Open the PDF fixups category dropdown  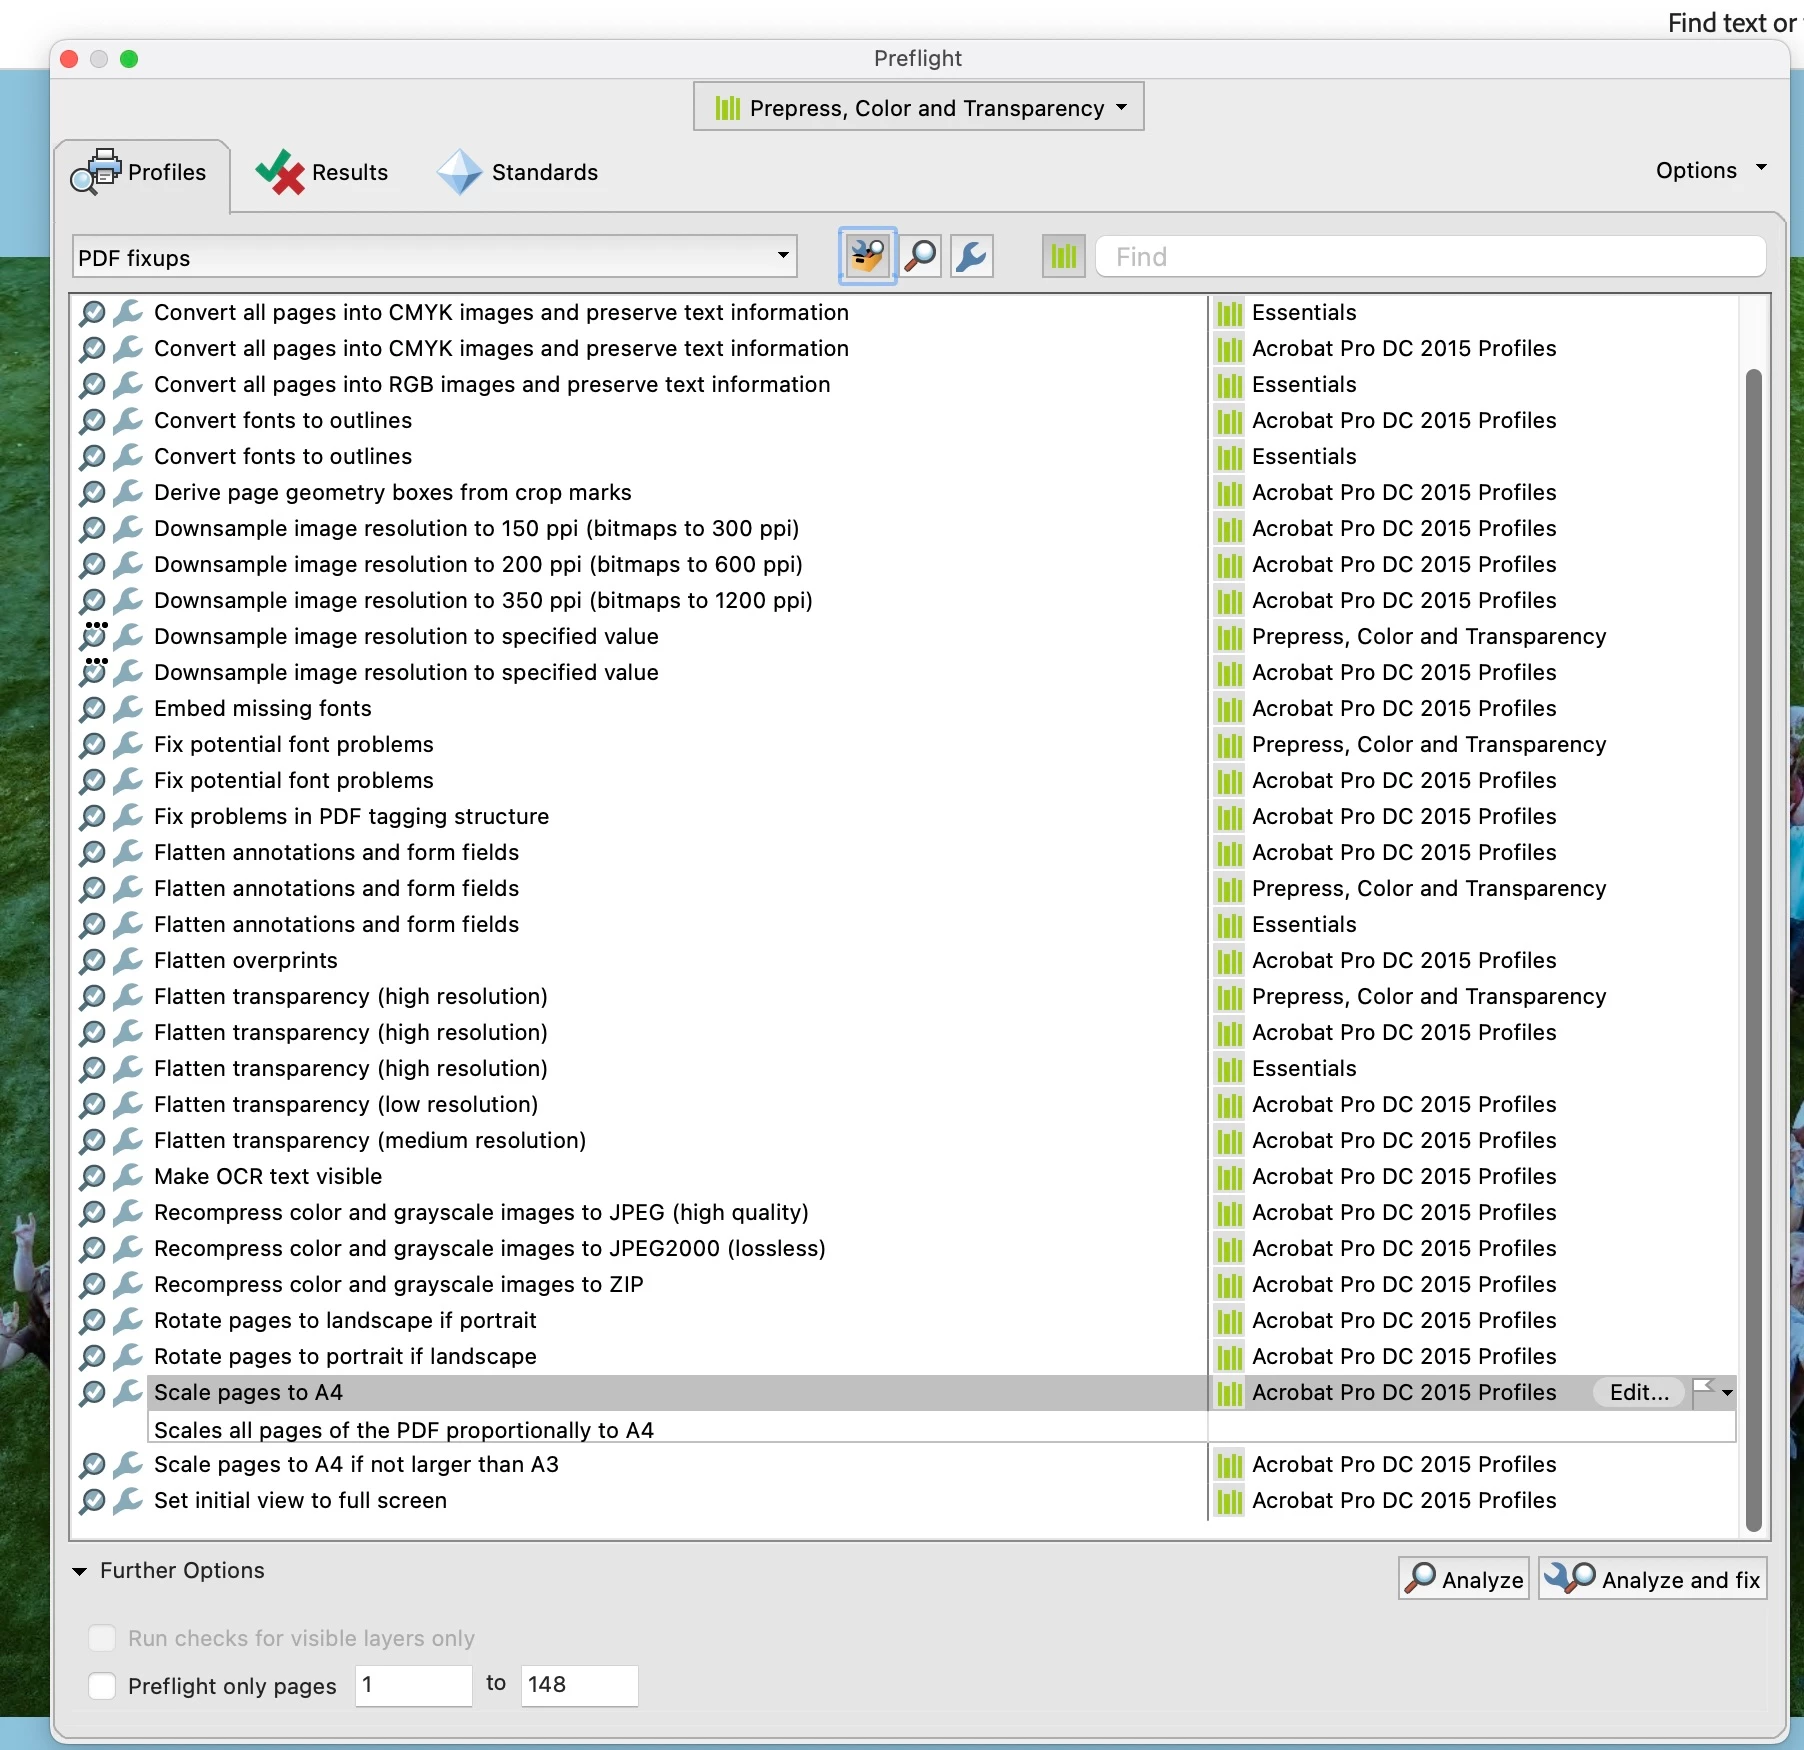click(x=435, y=257)
